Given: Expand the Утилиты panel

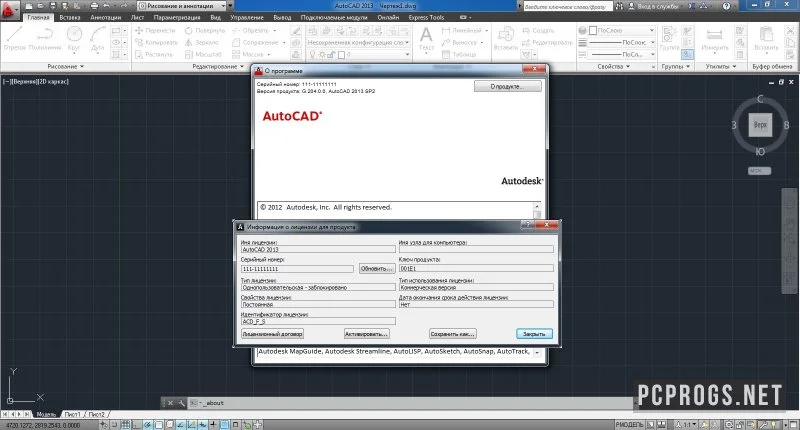Looking at the screenshot, I should (x=720, y=66).
